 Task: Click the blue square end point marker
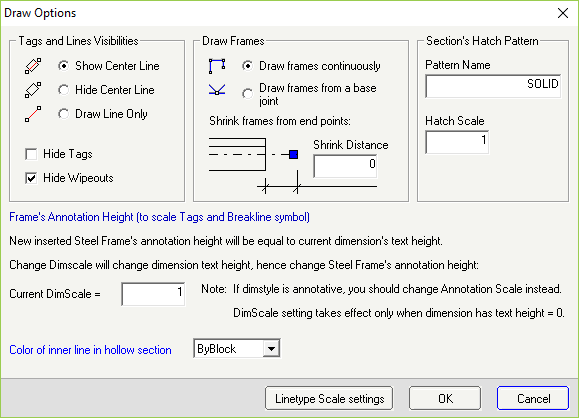pyautogui.click(x=294, y=154)
